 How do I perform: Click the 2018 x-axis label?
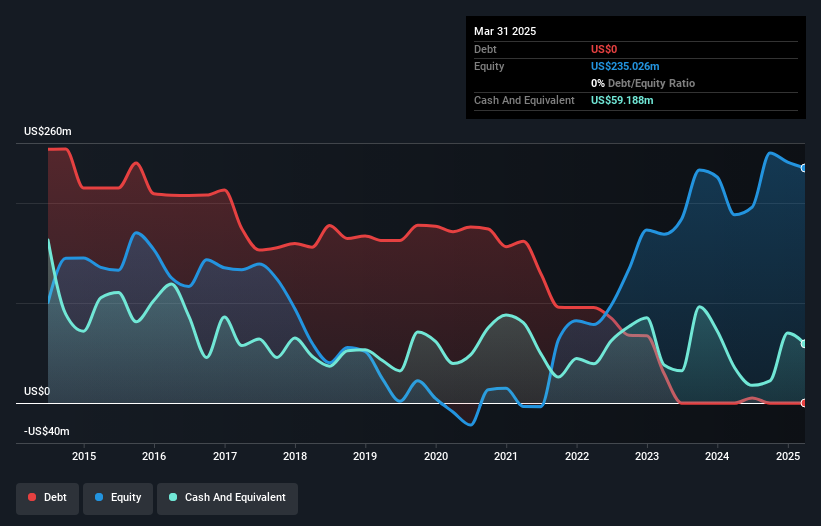pyautogui.click(x=295, y=456)
